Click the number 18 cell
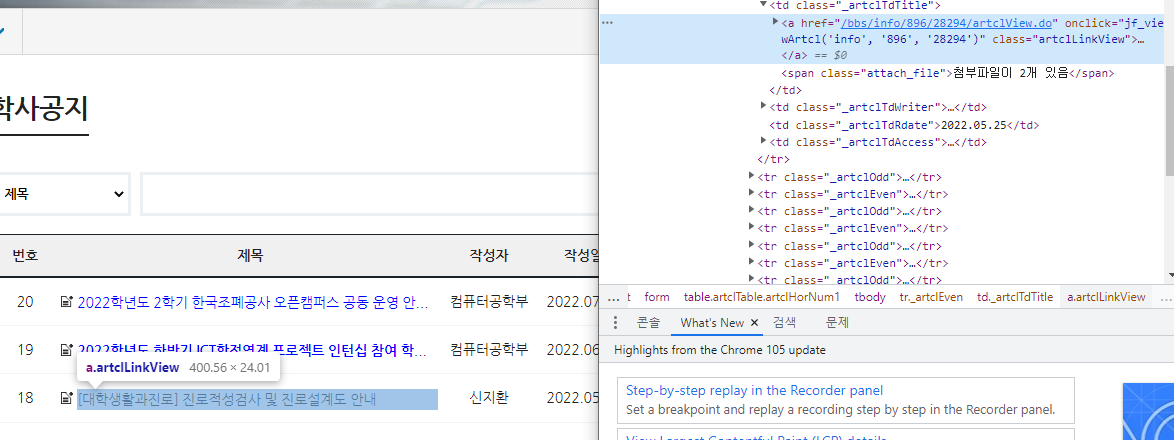This screenshot has width=1174, height=440. point(25,398)
